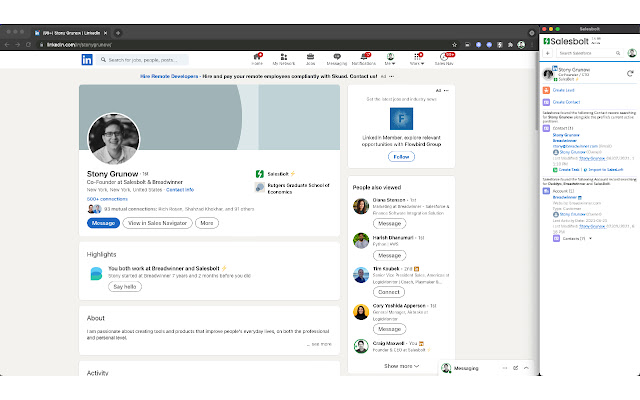Click the 93 mutual connections text

(179, 209)
